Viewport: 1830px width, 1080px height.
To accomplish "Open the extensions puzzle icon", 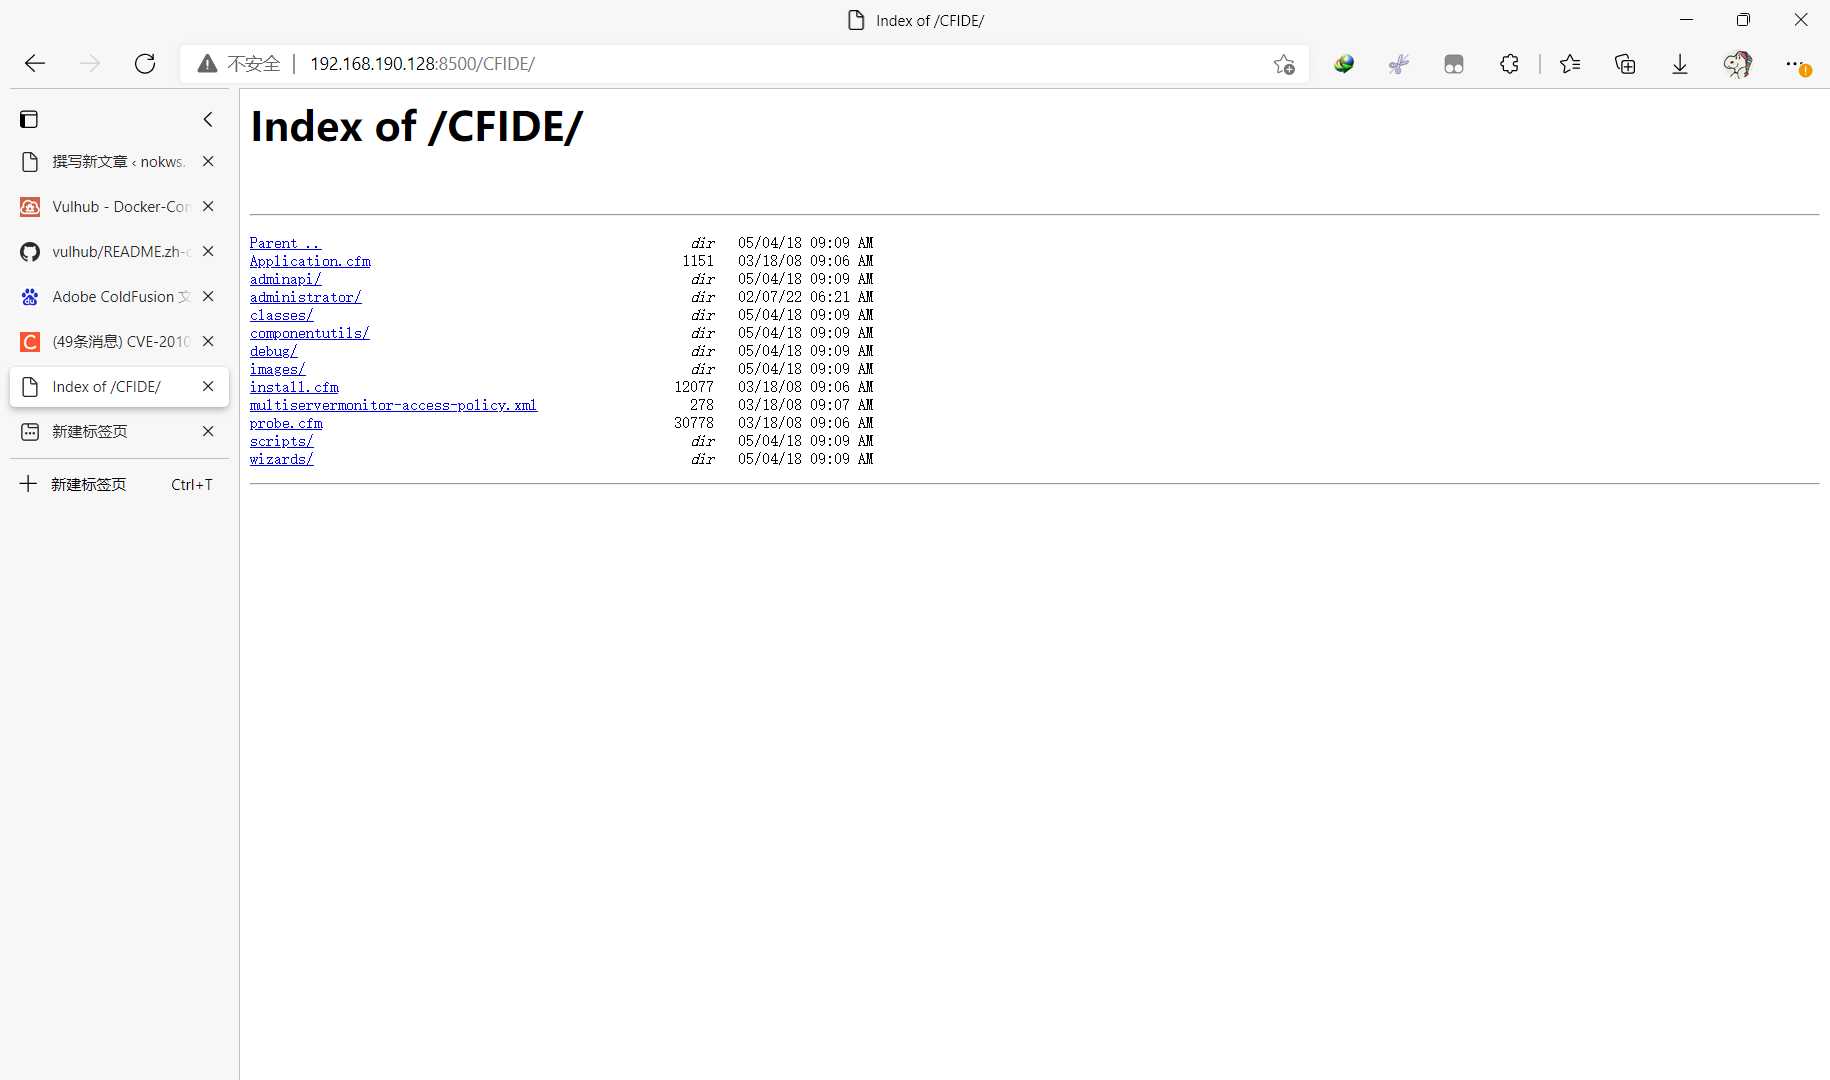I will [x=1509, y=64].
